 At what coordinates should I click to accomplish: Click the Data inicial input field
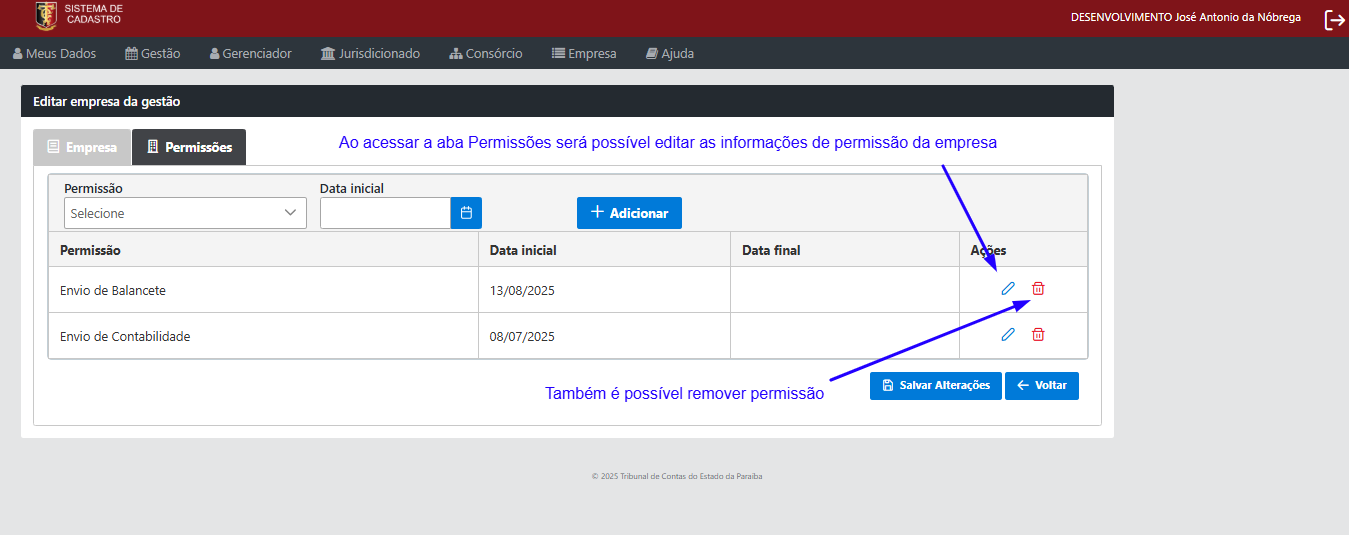386,213
